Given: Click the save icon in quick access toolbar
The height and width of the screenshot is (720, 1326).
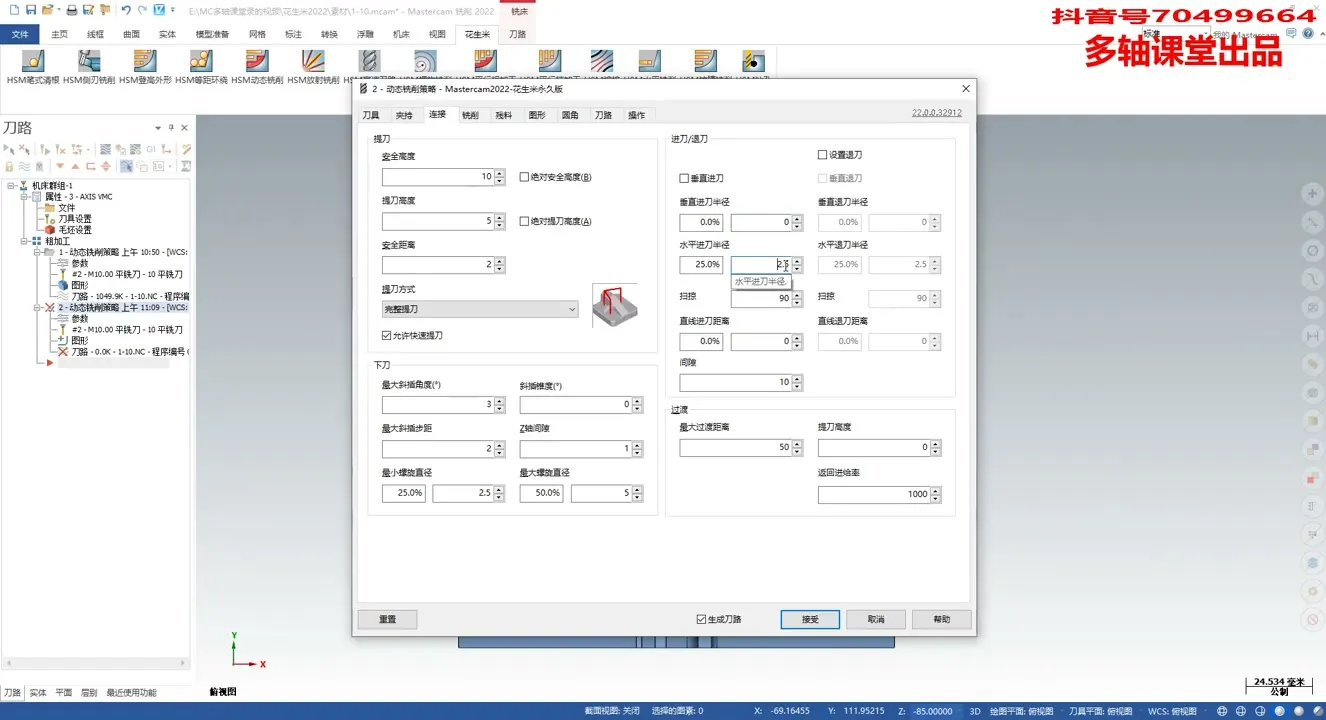Looking at the screenshot, I should click(31, 10).
